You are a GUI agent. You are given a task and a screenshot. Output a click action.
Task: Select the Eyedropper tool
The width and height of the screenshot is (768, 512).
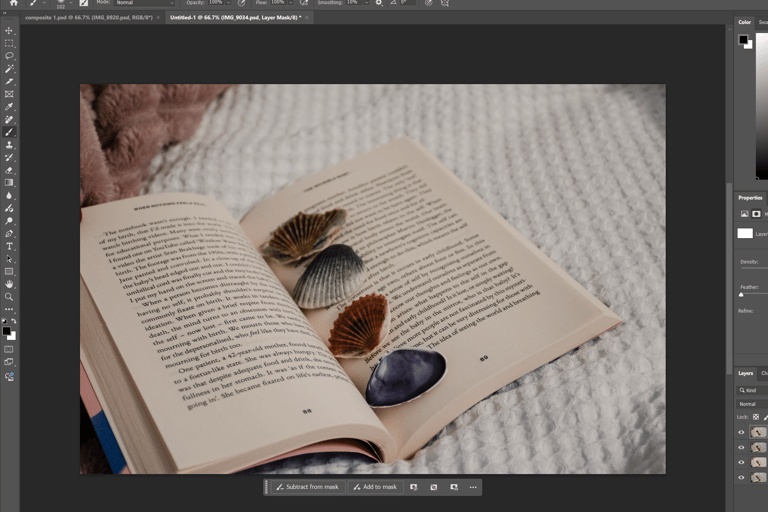9,107
